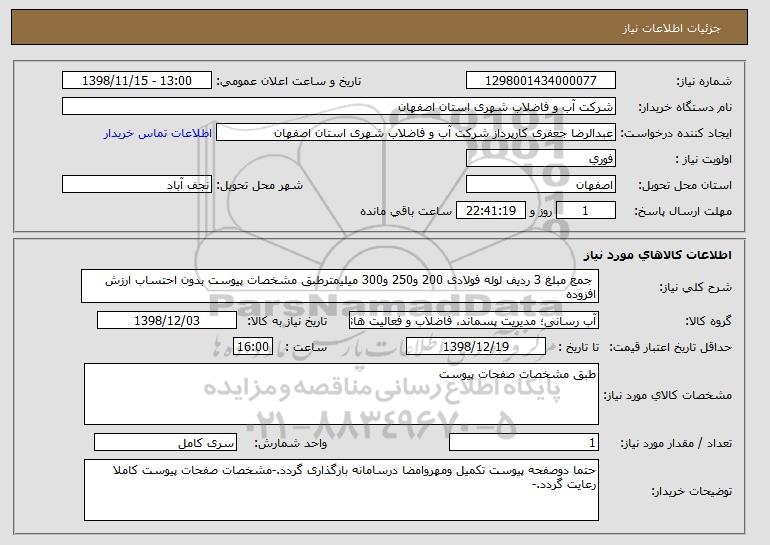Viewport: 770px width, 545px height.
Task: Click the unit field سری کامل
Action: point(165,442)
